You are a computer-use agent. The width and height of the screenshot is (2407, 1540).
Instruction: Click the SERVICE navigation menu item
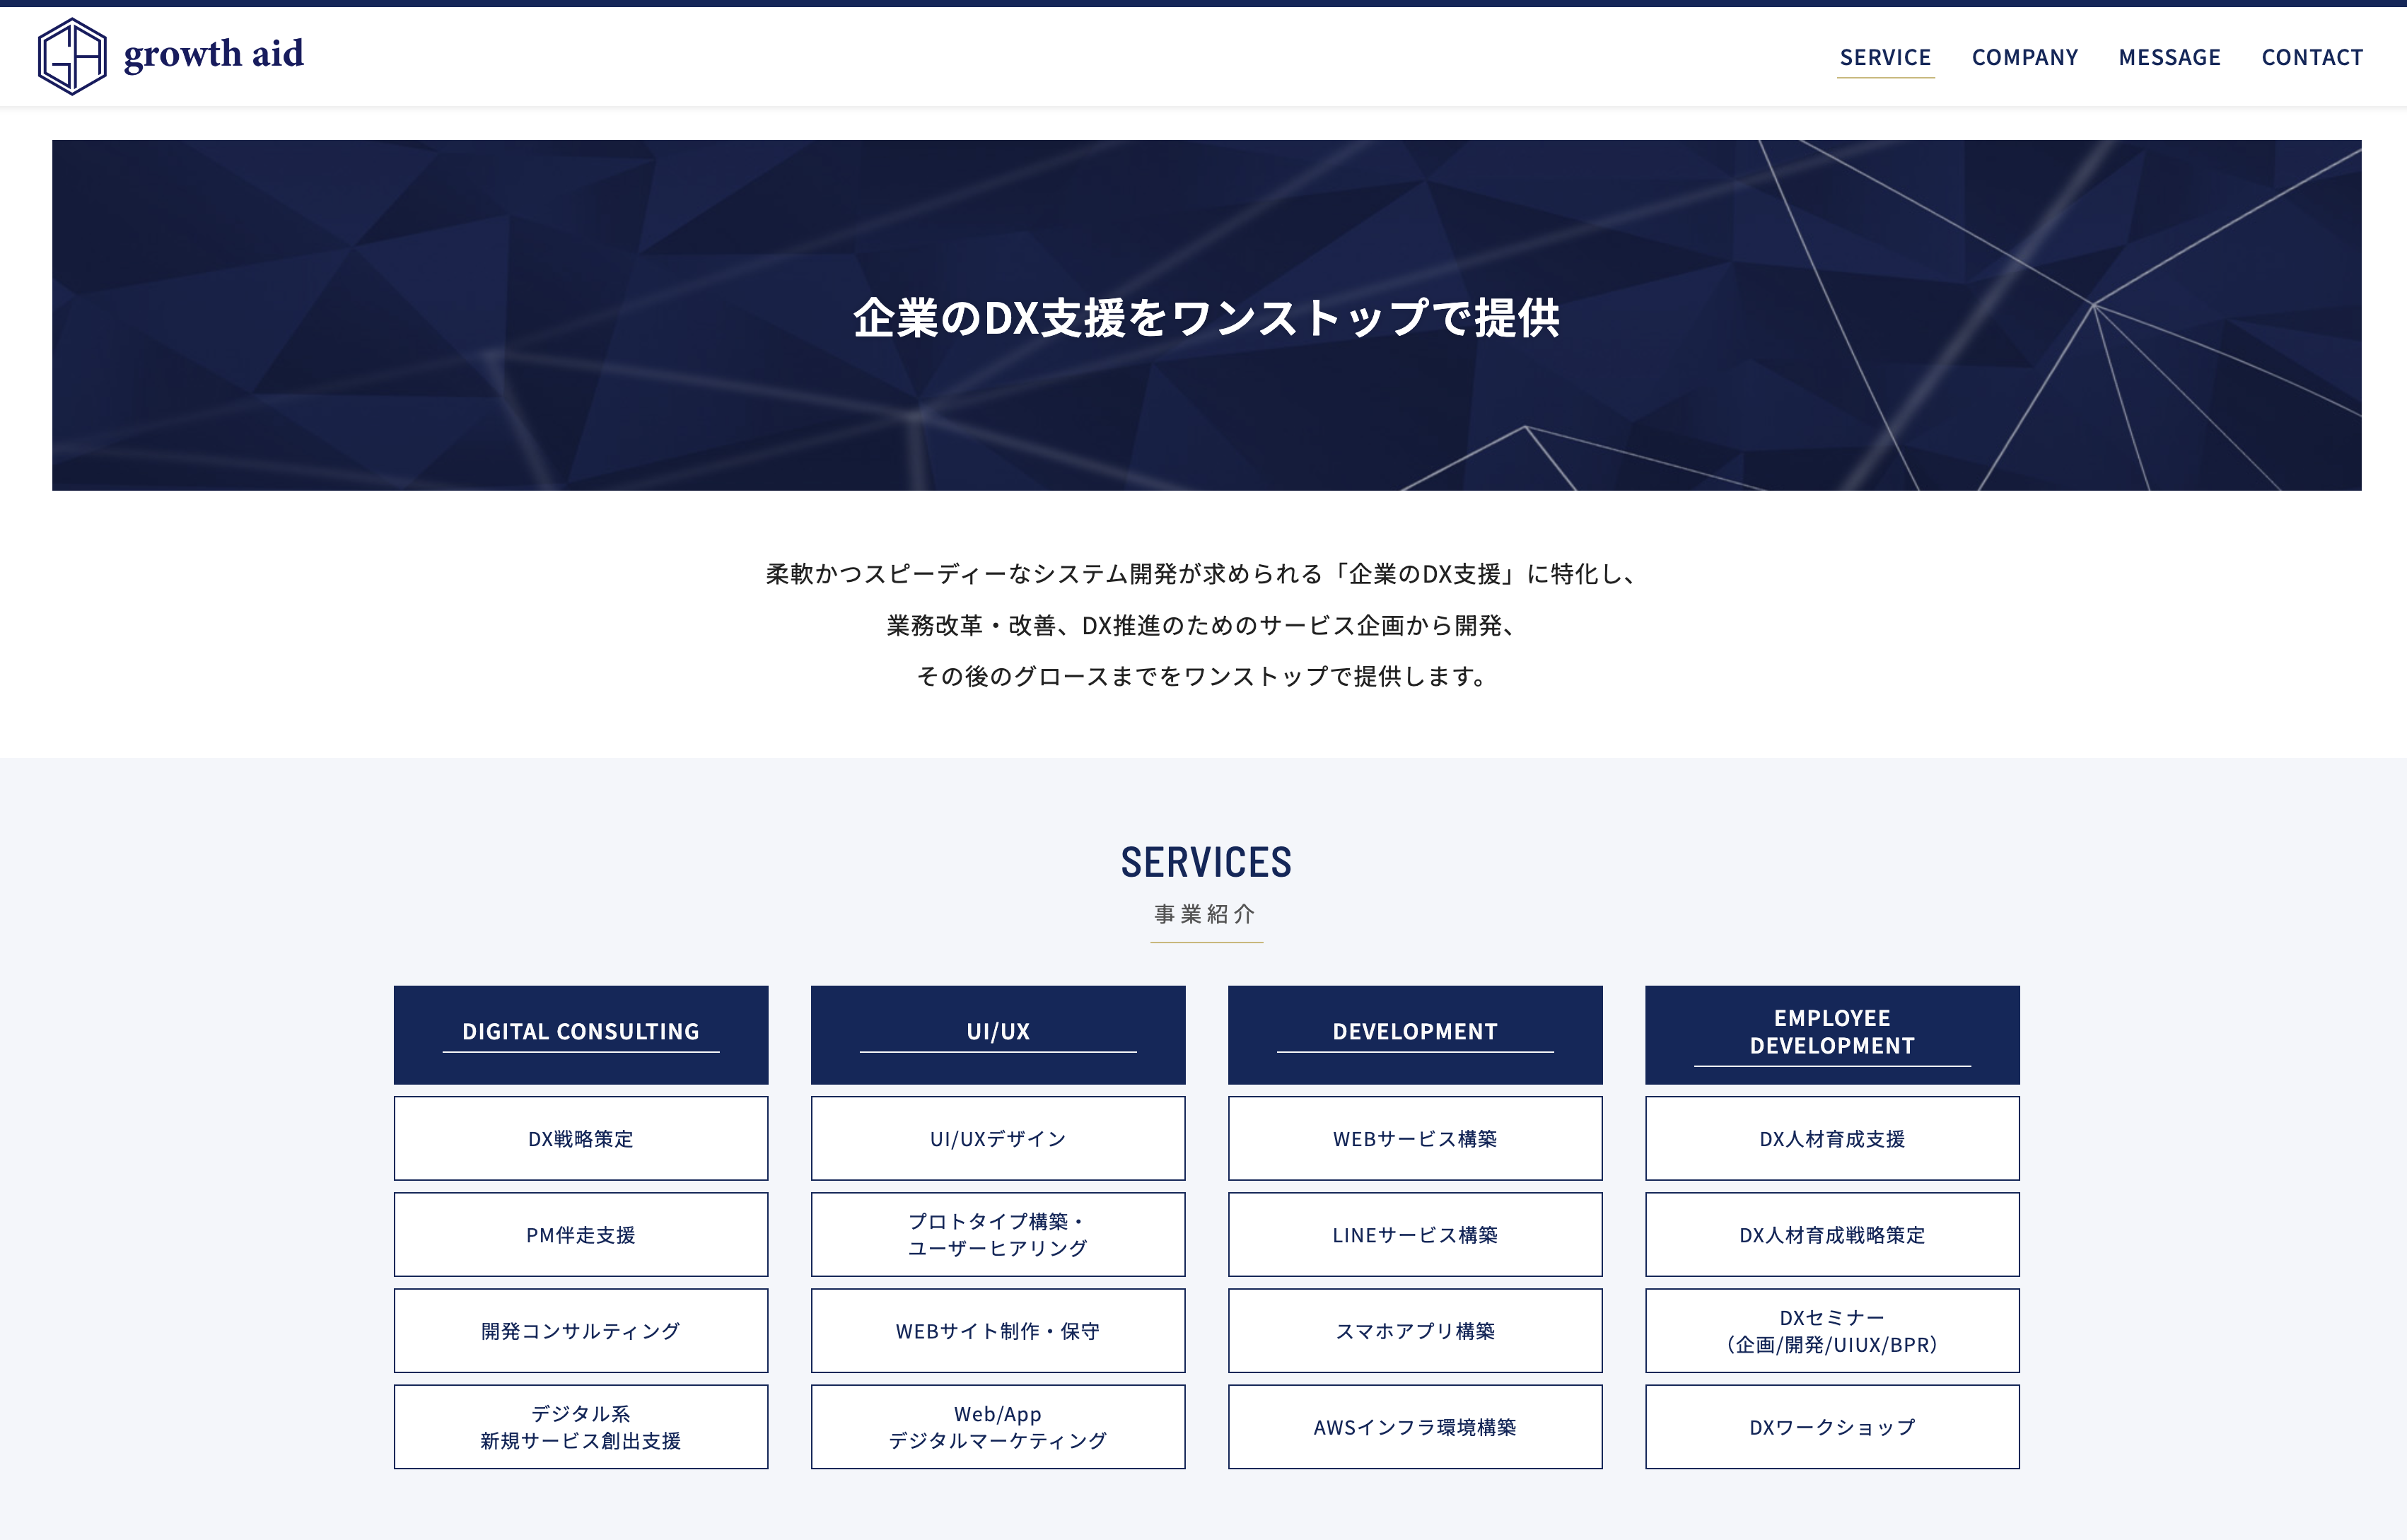1884,56
